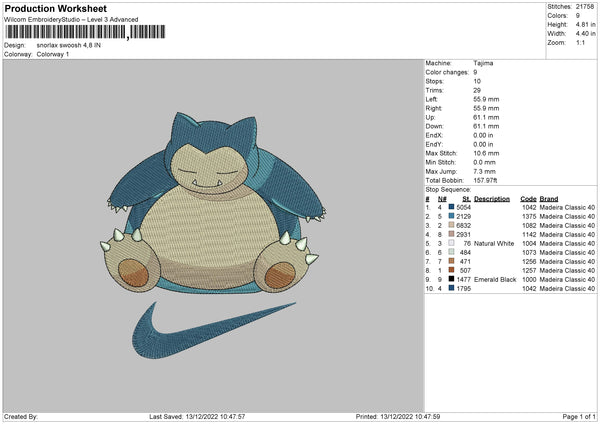This screenshot has width=600, height=424.
Task: Click the Width value '4.40 in'
Action: tap(585, 34)
